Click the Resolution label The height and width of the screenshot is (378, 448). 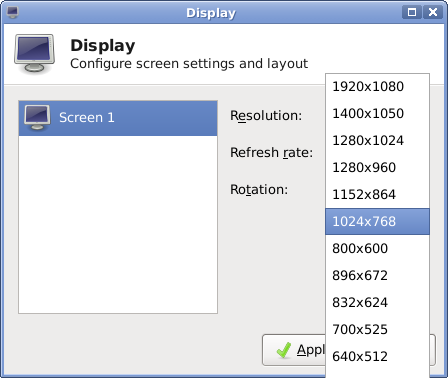[266, 116]
